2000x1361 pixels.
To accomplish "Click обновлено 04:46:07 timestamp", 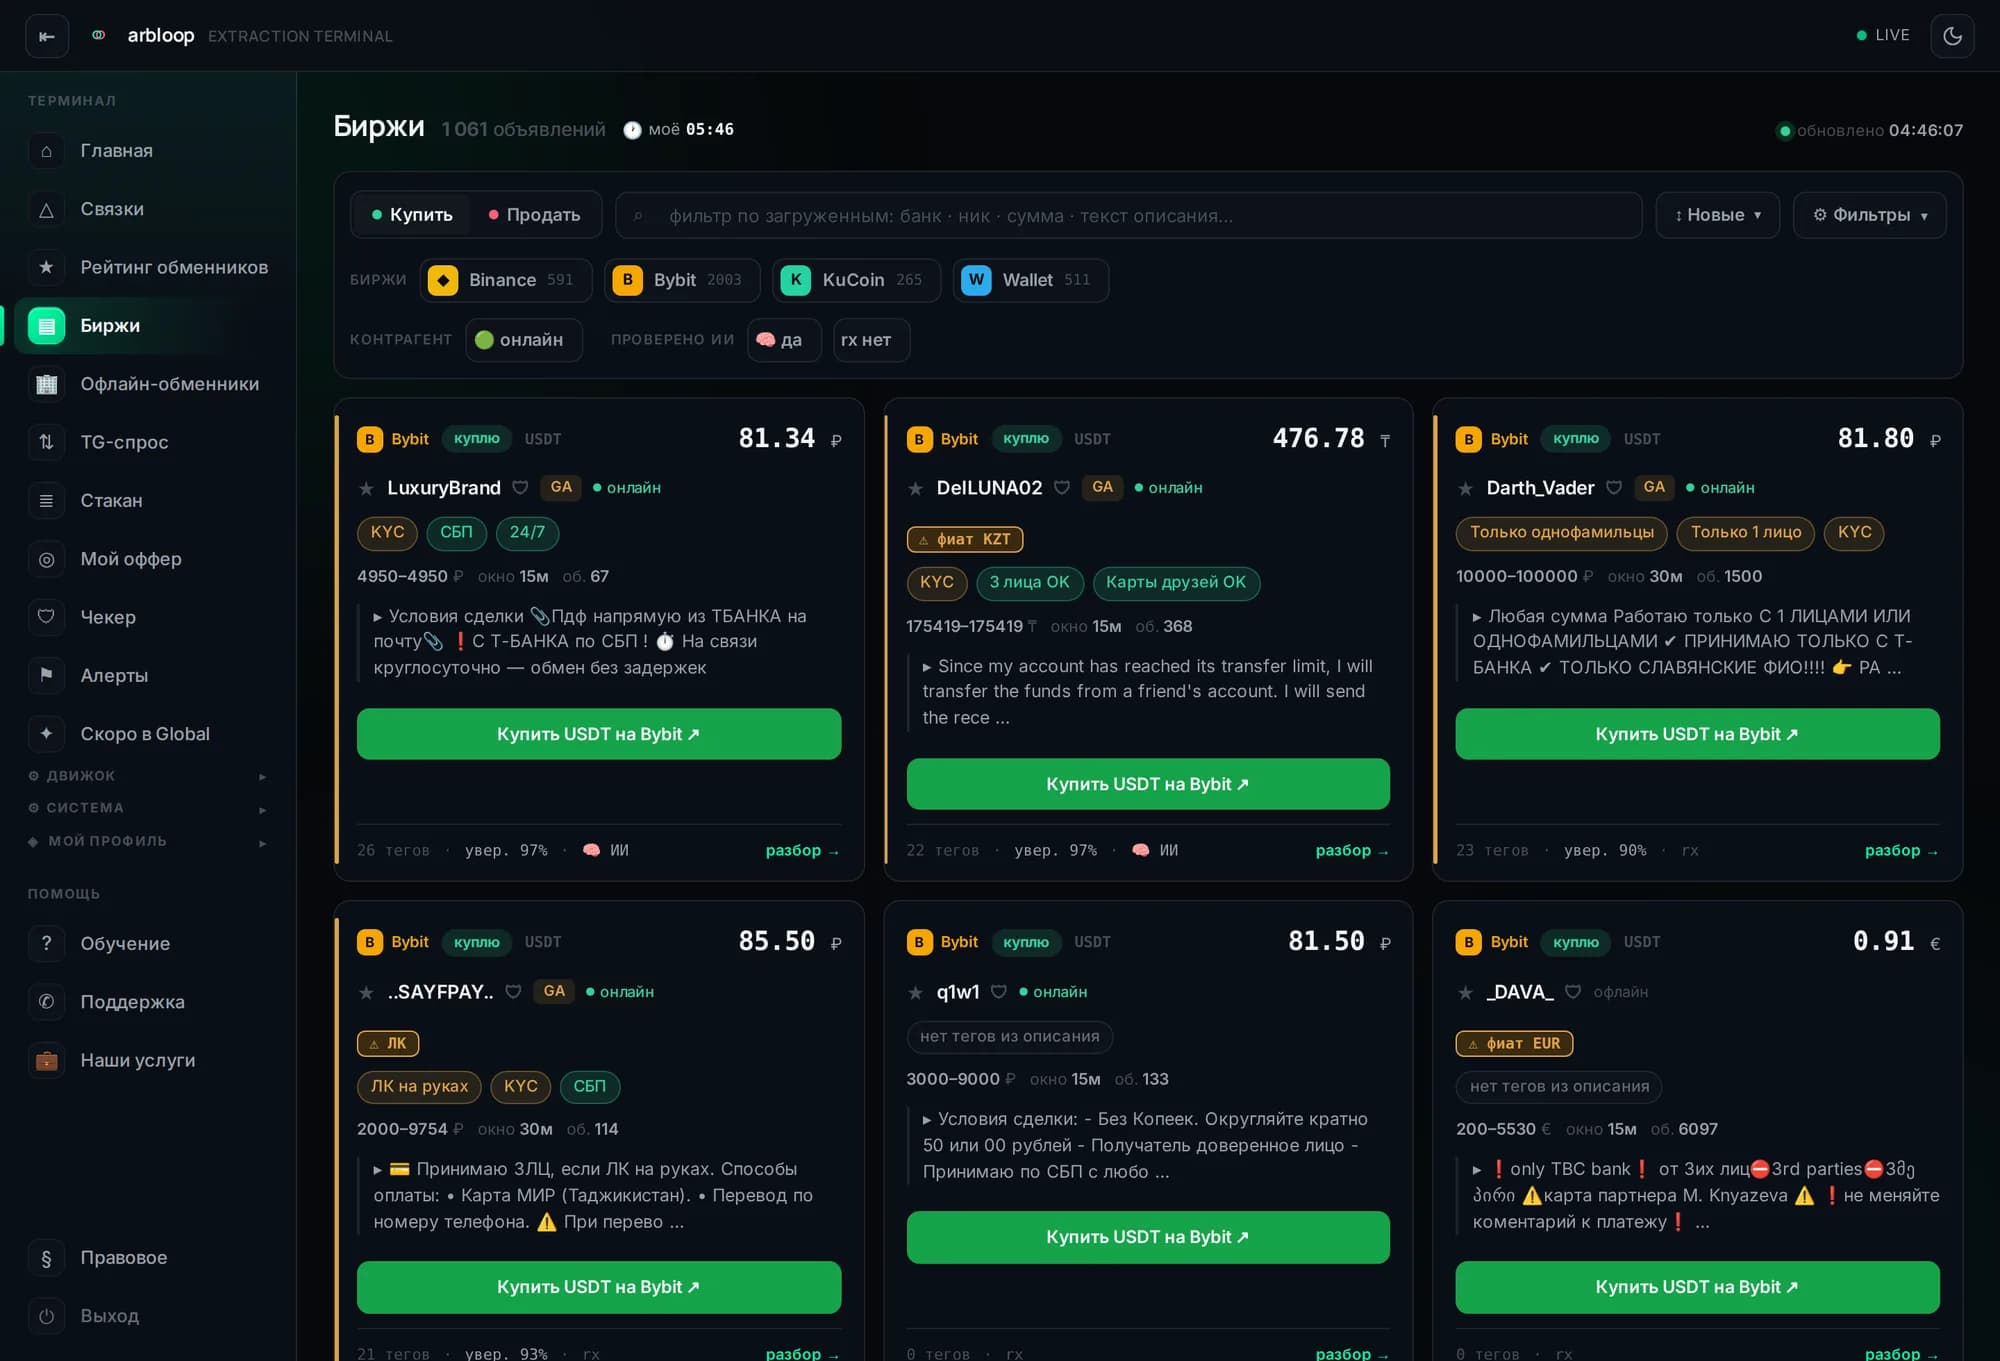I will (1870, 130).
